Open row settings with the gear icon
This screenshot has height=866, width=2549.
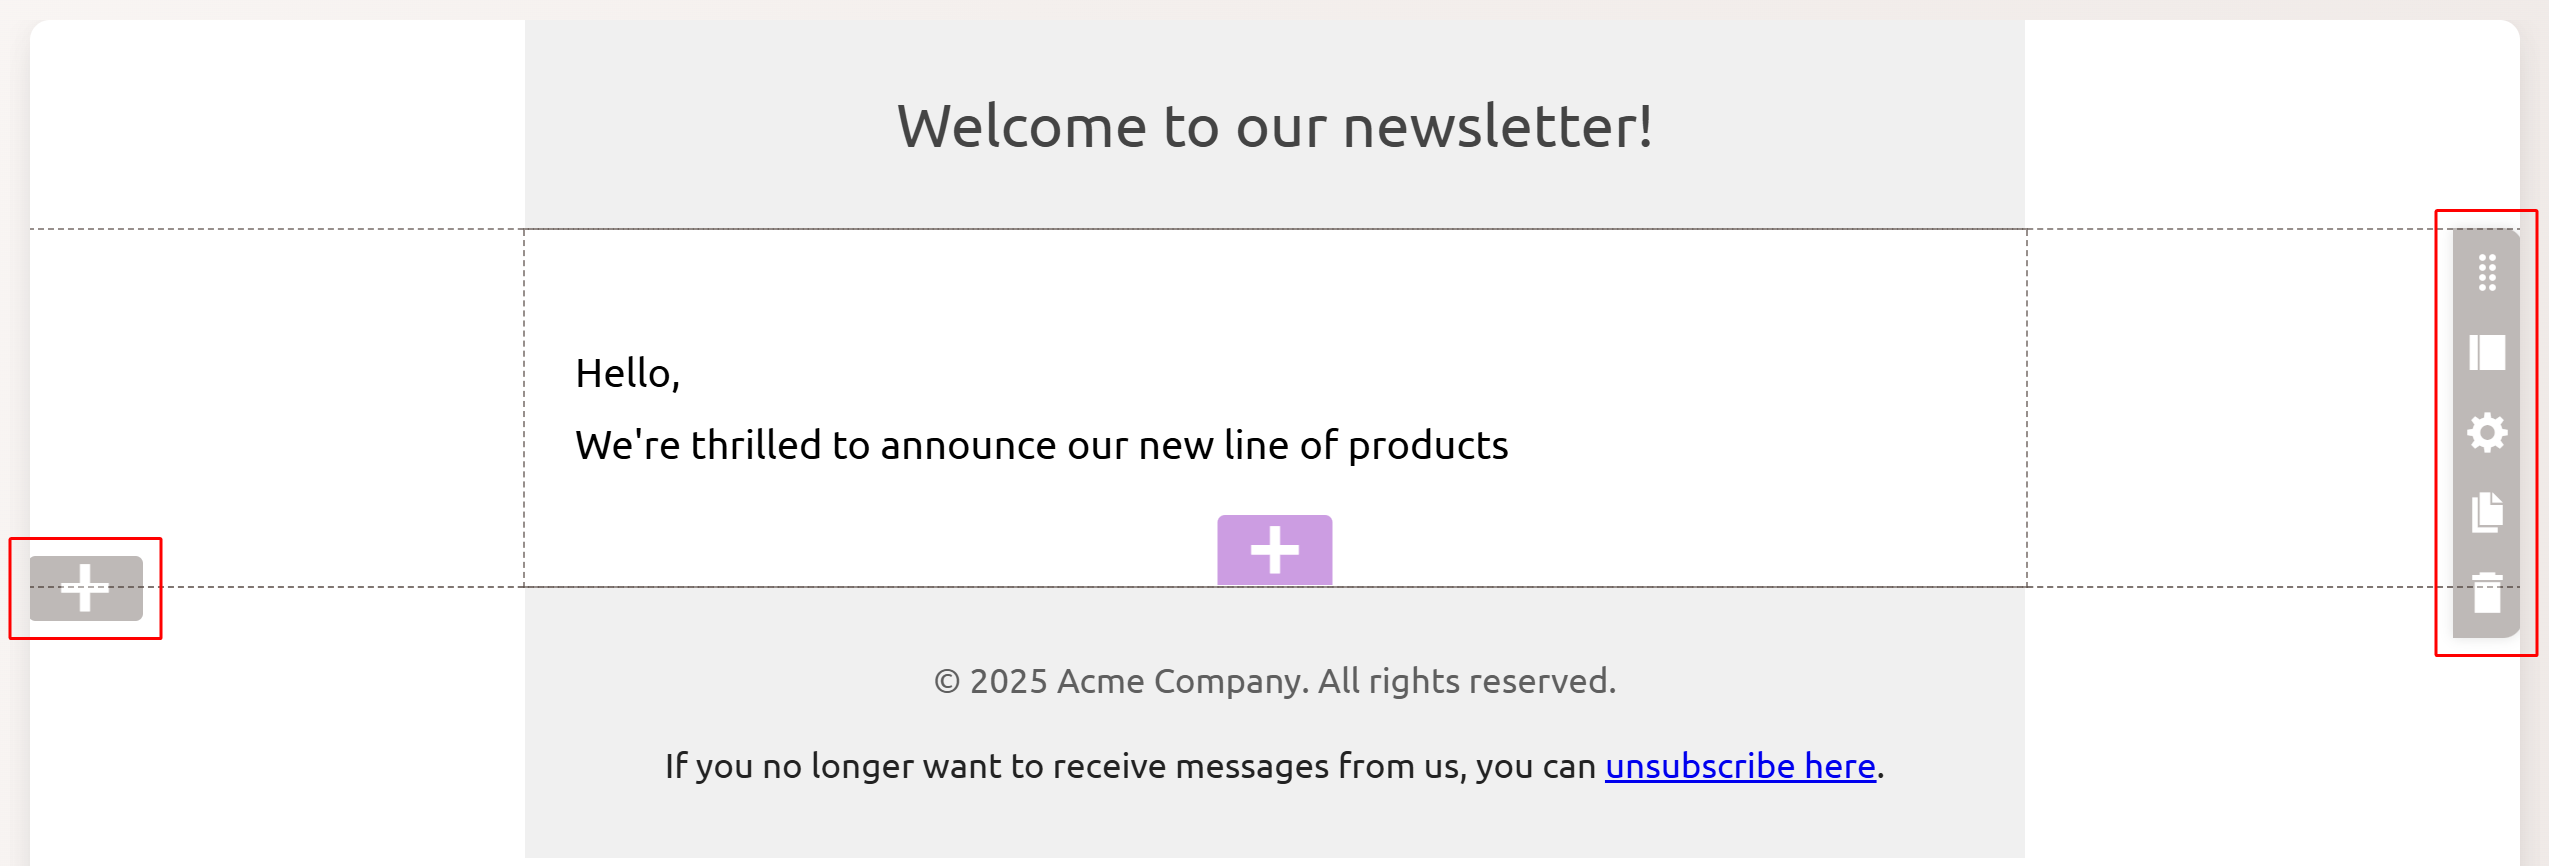pyautogui.click(x=2487, y=432)
